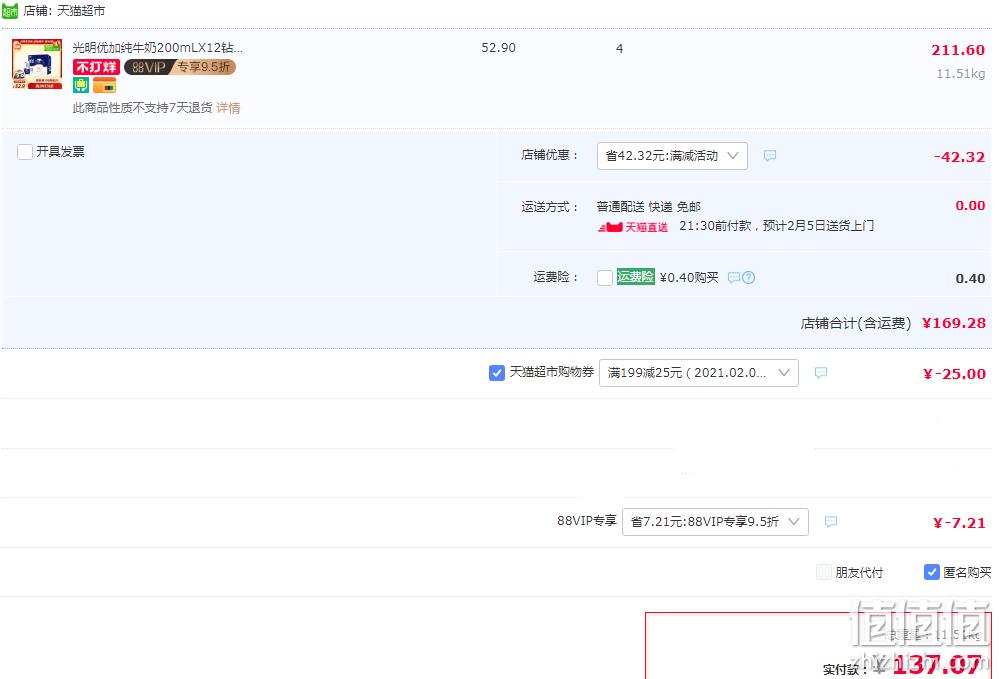Click the green 运费险 label
Viewport: 999px width, 679px height.
pyautogui.click(x=635, y=276)
